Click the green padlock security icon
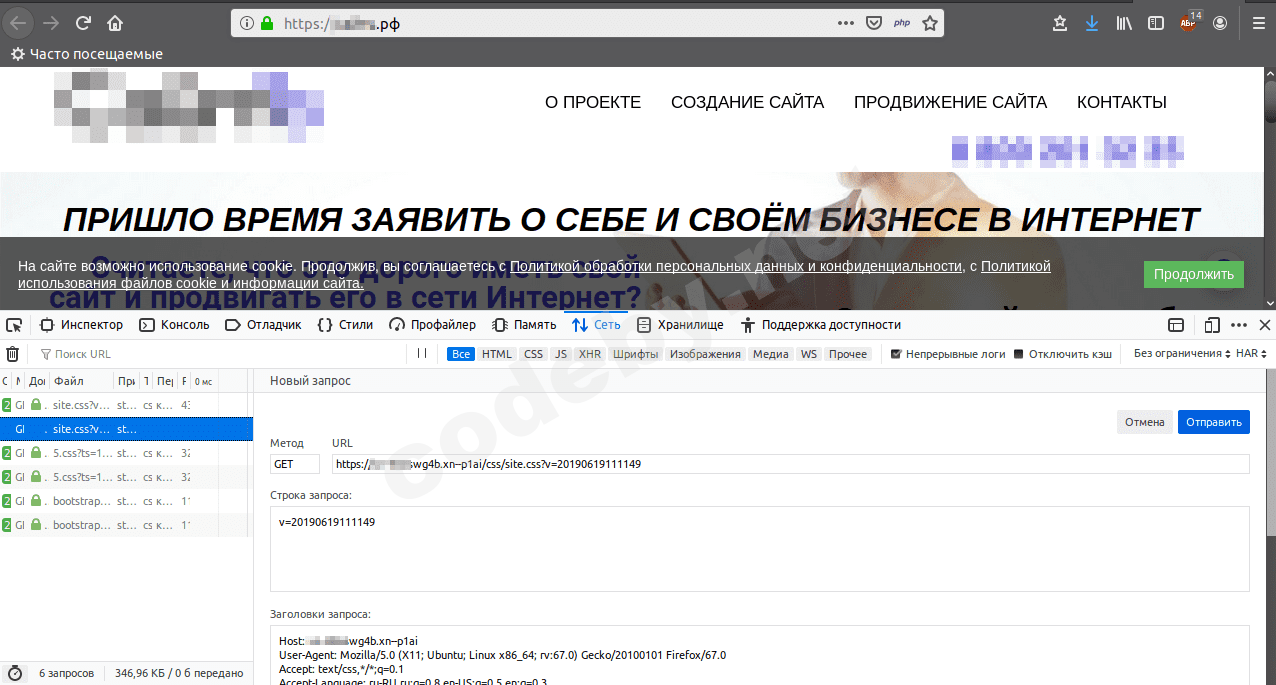The width and height of the screenshot is (1276, 685). coord(267,23)
